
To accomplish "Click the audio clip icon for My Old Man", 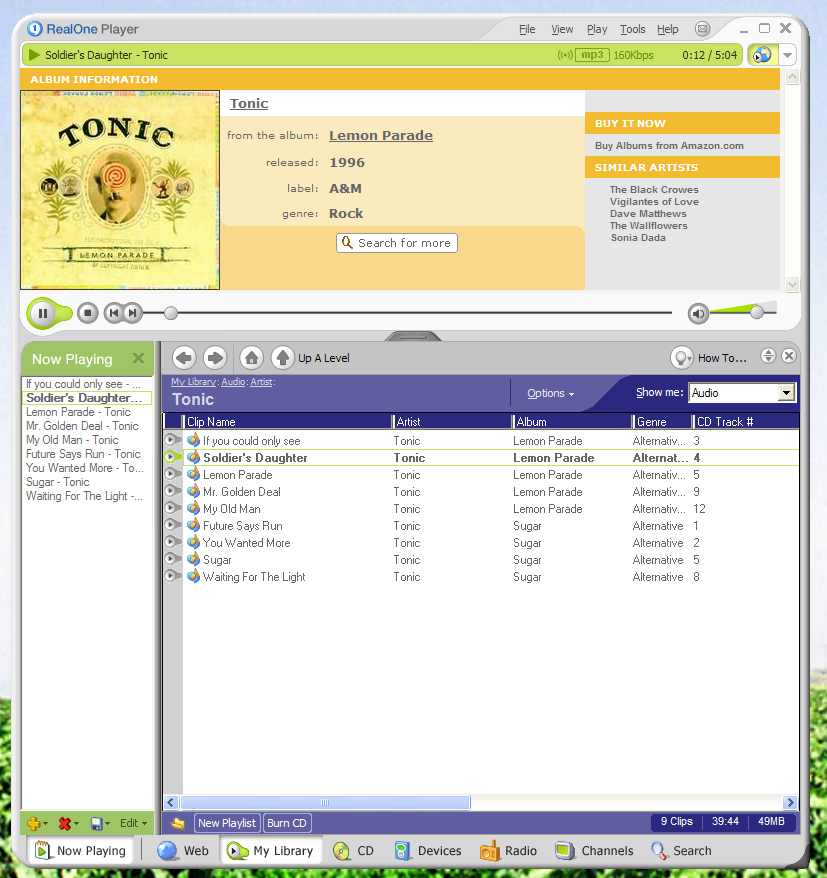I will click(x=193, y=508).
